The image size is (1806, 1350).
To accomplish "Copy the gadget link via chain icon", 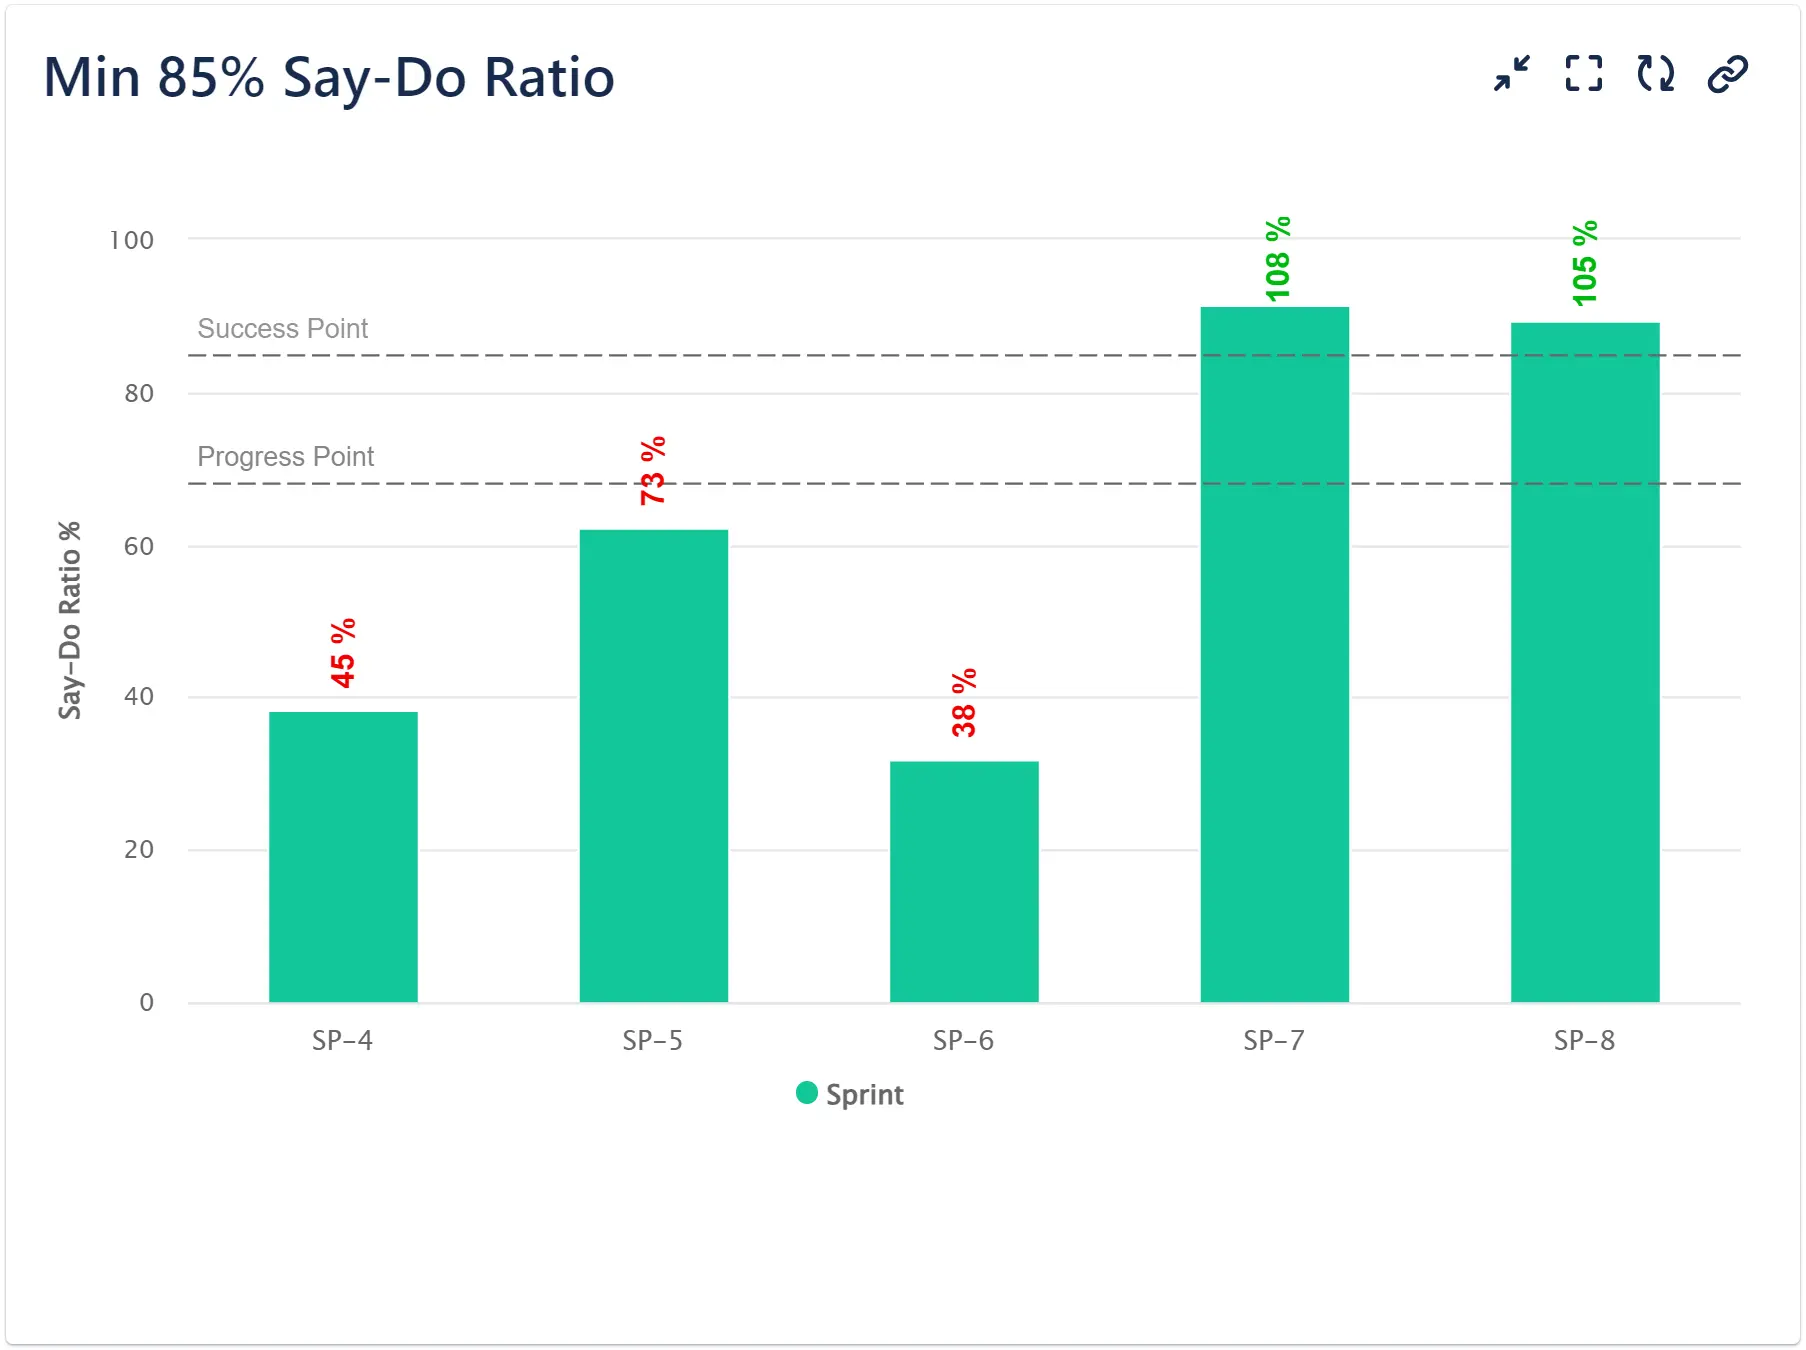I will [1727, 74].
